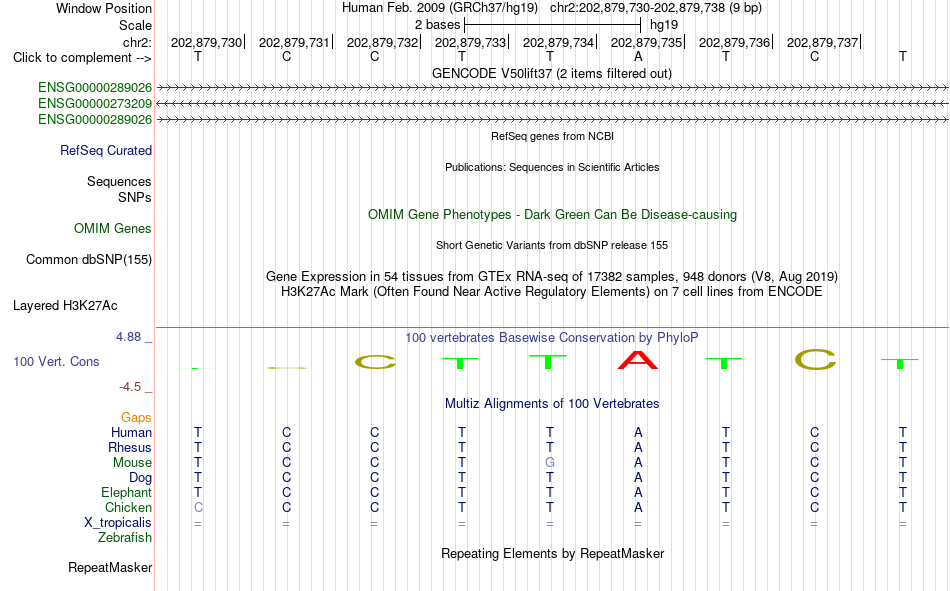Viewport: 950px width, 591px height.
Task: Click position label 202,879,733
Action: tap(470, 42)
